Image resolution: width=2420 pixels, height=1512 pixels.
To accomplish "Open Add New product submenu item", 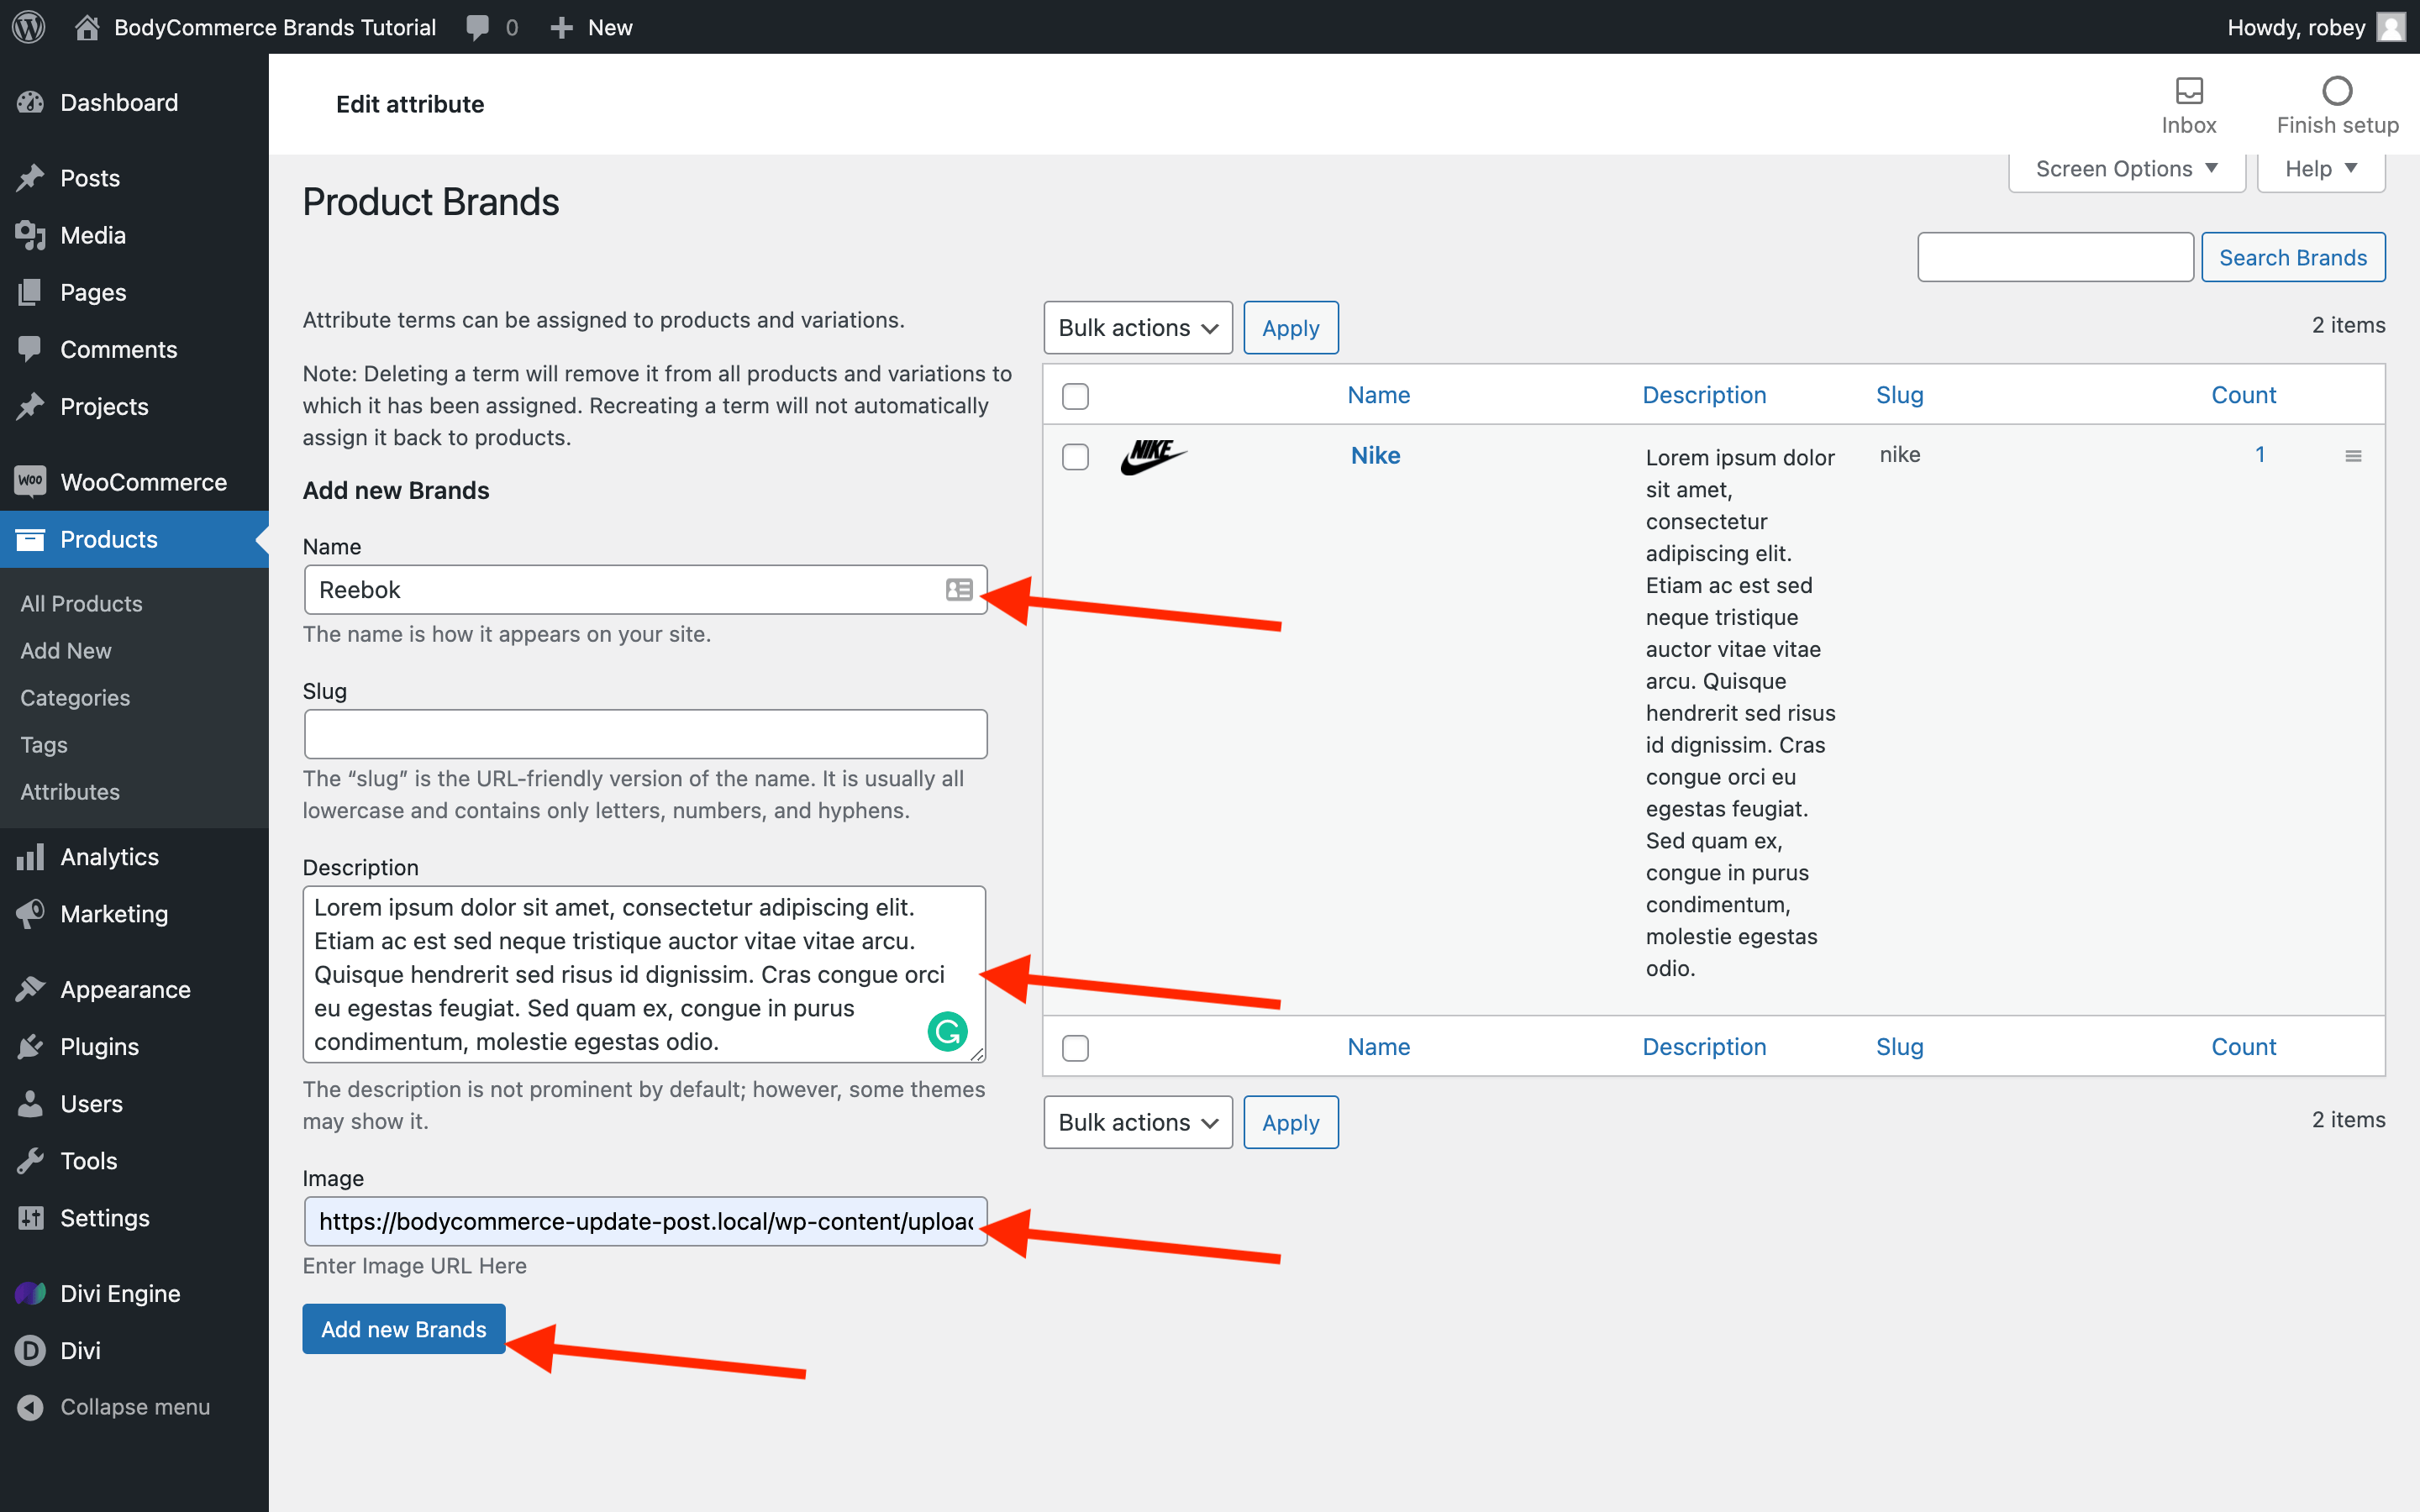I will 66,650.
